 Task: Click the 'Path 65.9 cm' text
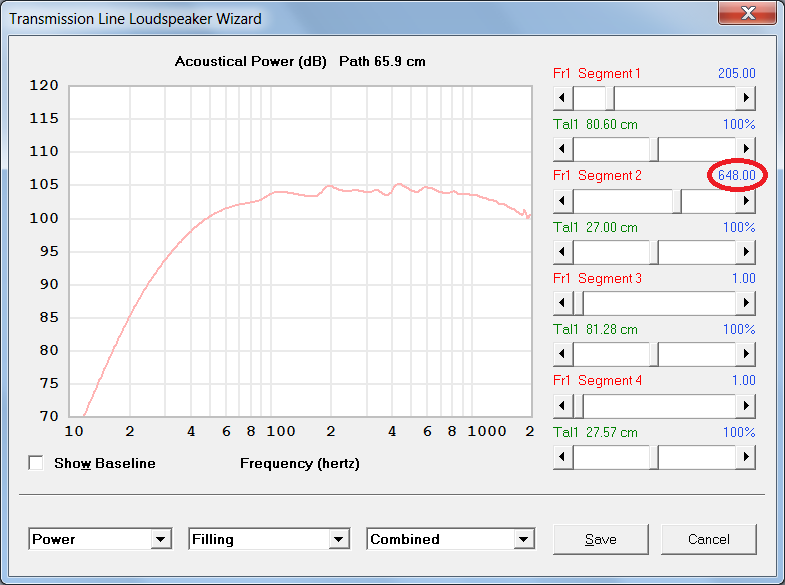point(382,62)
